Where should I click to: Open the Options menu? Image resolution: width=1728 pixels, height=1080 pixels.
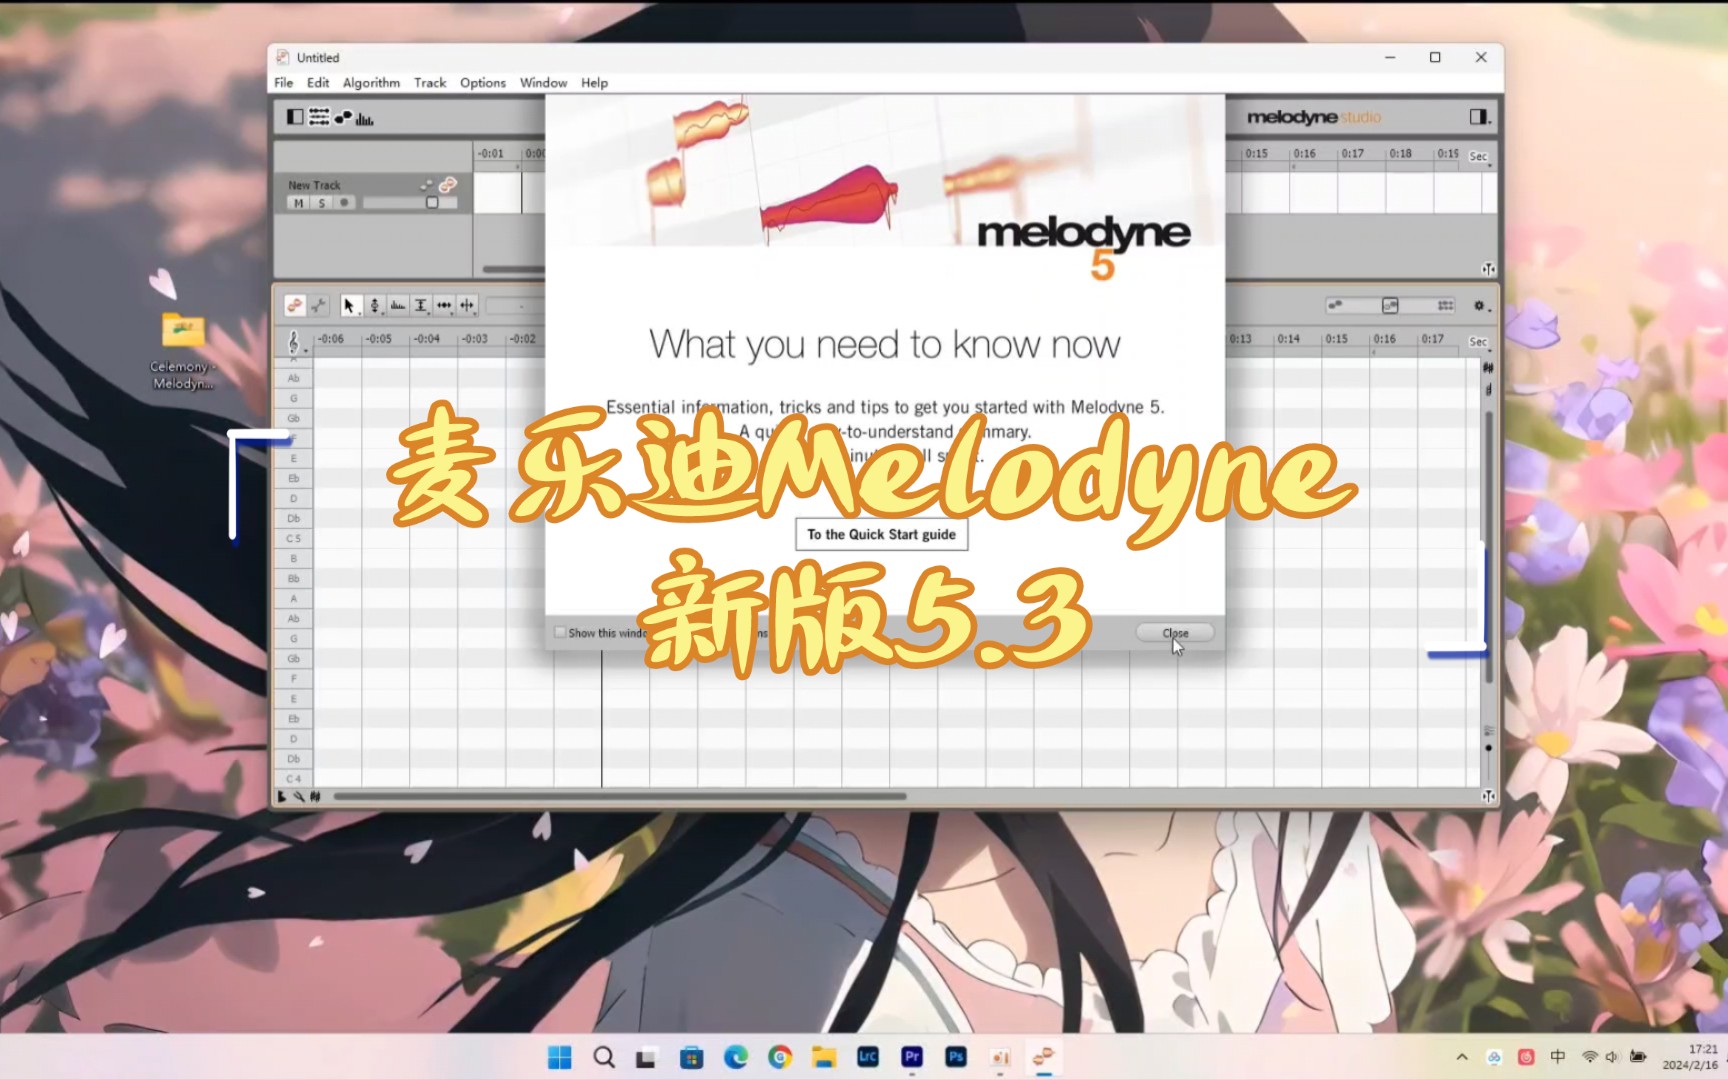pos(483,83)
